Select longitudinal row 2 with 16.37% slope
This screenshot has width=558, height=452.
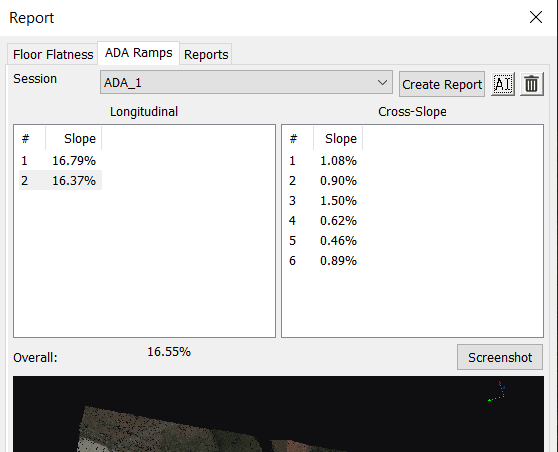[60, 180]
